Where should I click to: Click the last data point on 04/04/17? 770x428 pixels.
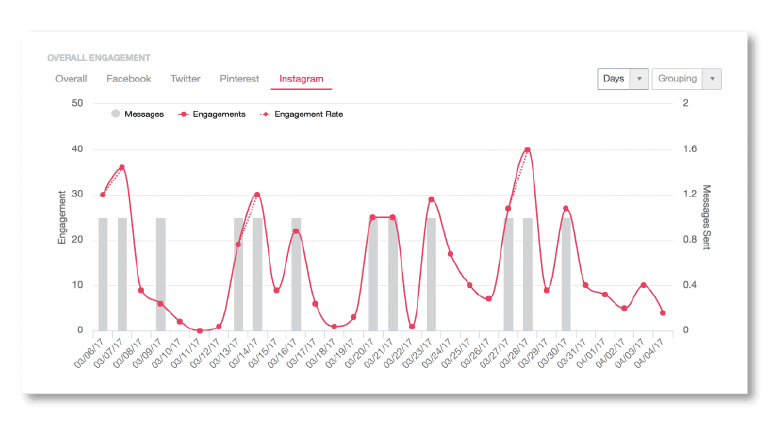663,313
